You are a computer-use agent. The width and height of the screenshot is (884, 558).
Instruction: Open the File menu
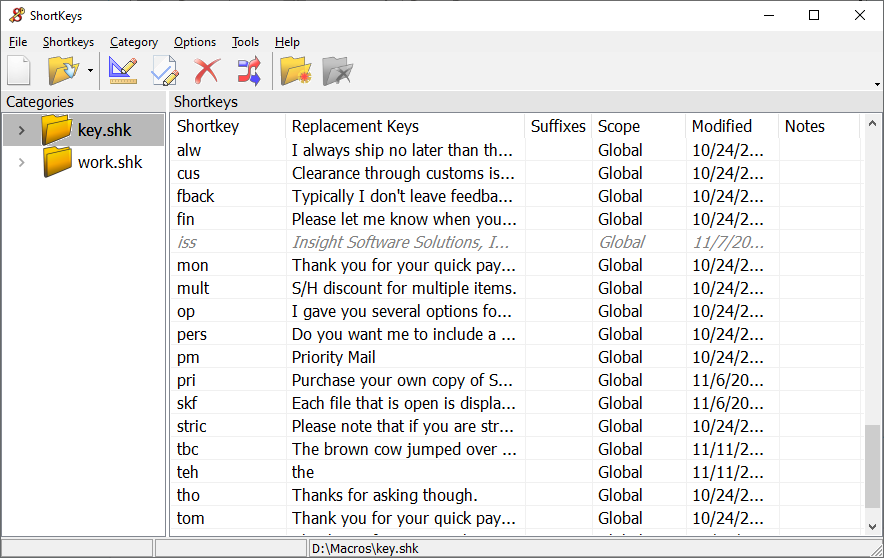pyautogui.click(x=18, y=42)
